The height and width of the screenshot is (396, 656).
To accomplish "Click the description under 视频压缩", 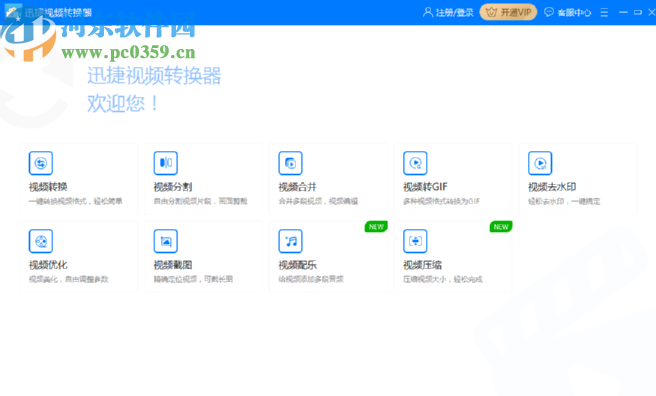I will point(443,279).
